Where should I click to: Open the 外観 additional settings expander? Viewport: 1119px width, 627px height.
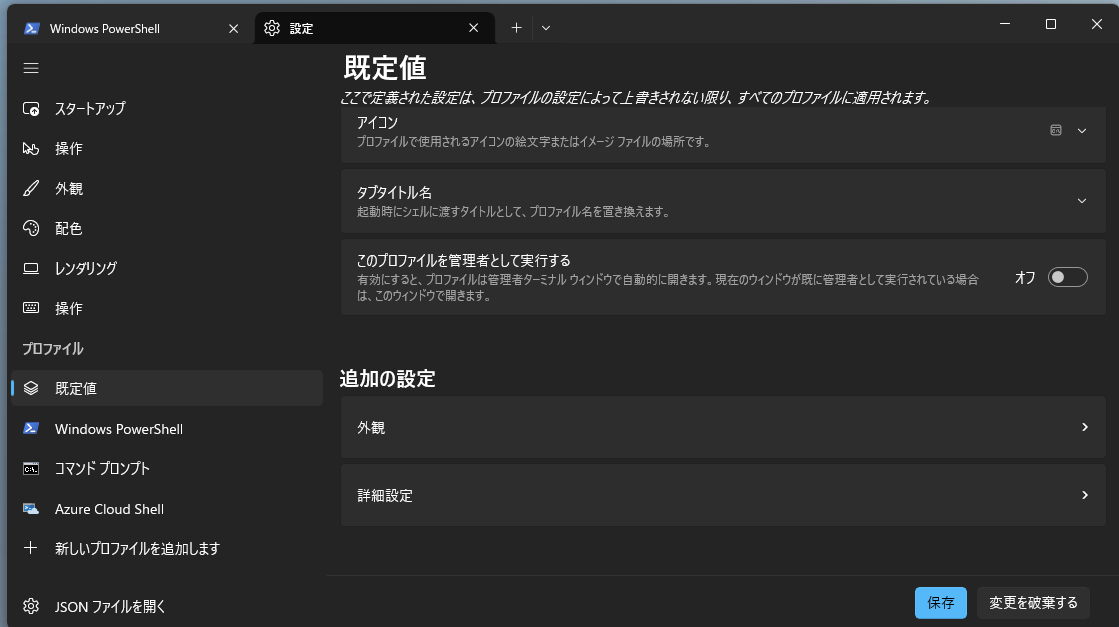point(1085,427)
